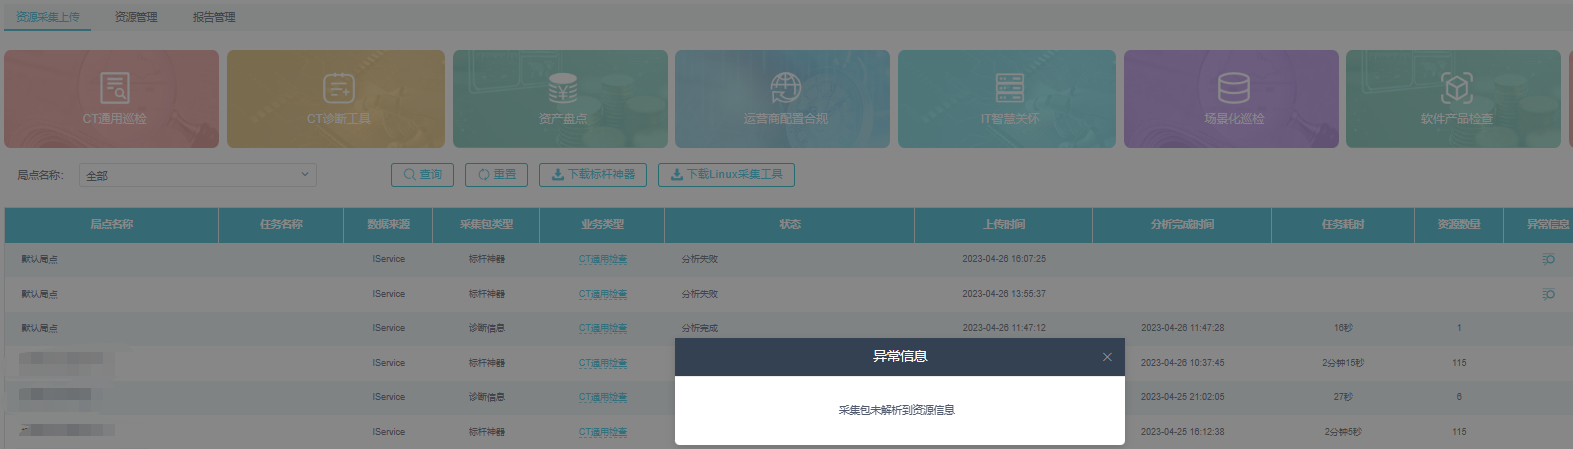This screenshot has width=1573, height=449.
Task: Click the 数据来源 column header
Action: [x=388, y=225]
